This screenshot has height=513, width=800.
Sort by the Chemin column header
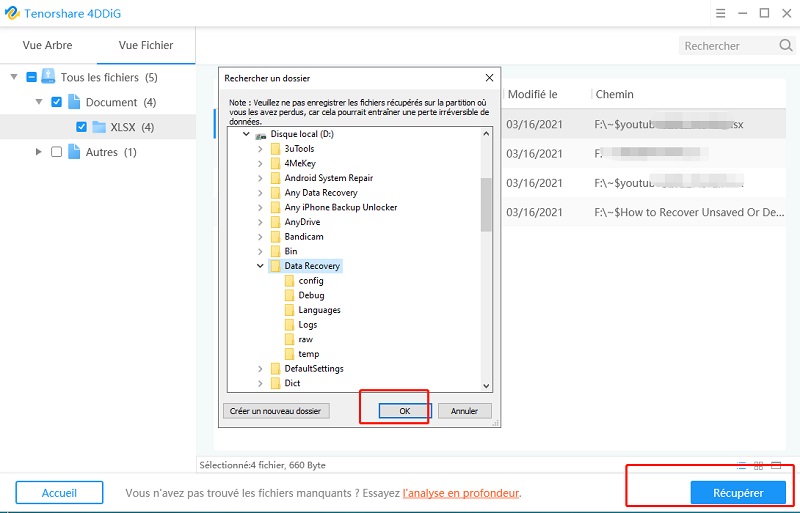click(614, 94)
